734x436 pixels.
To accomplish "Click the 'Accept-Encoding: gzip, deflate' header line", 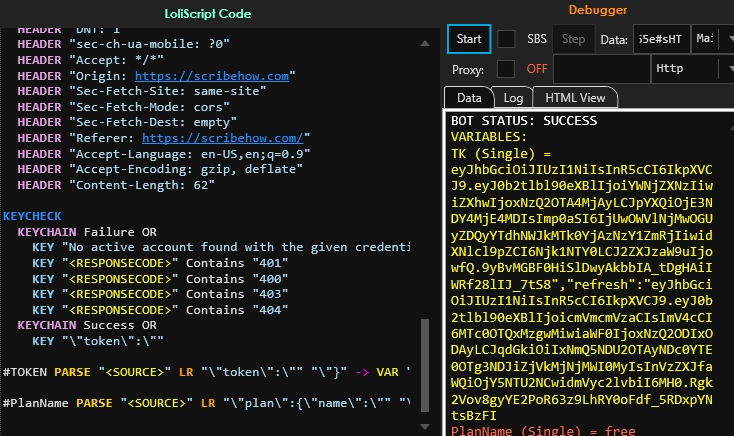I will tap(160, 169).
